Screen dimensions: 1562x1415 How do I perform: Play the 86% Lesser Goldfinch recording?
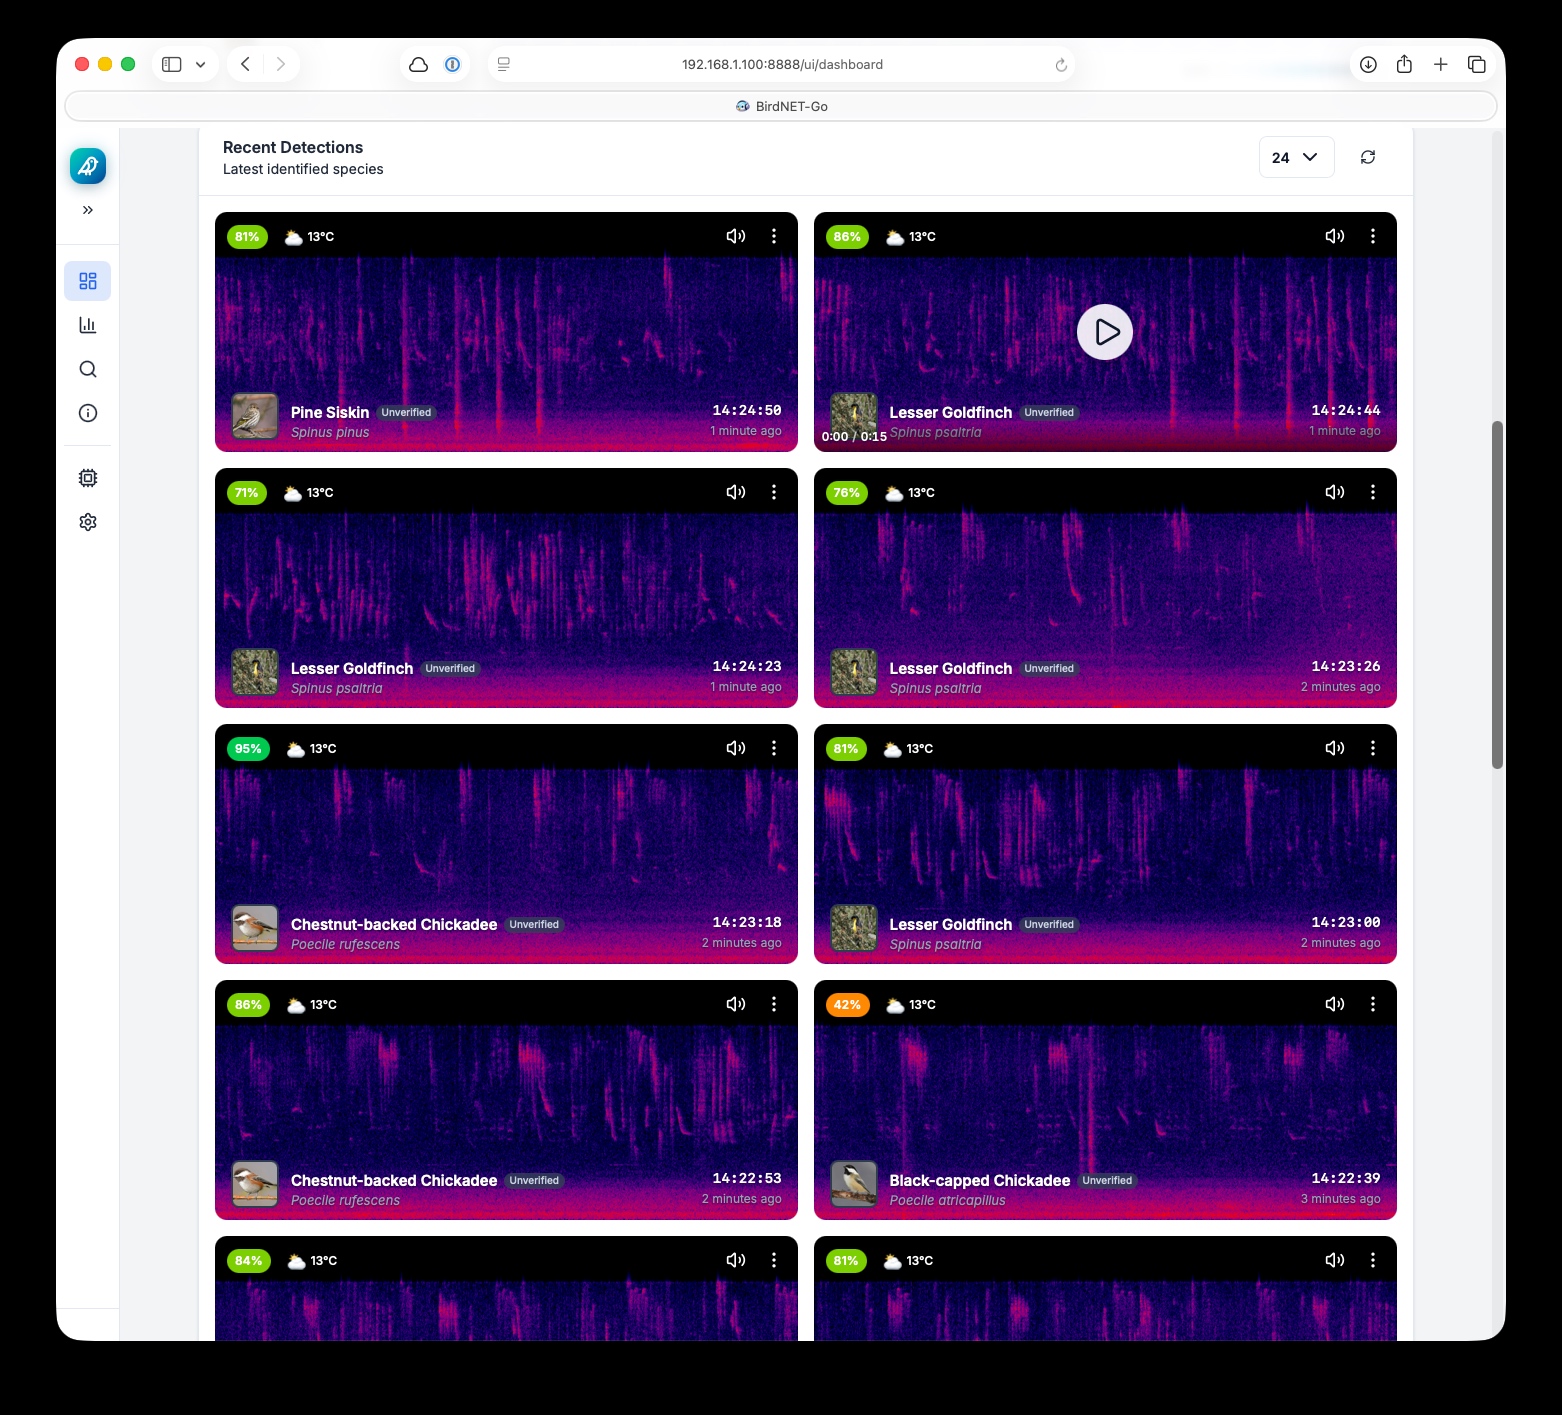(1104, 332)
